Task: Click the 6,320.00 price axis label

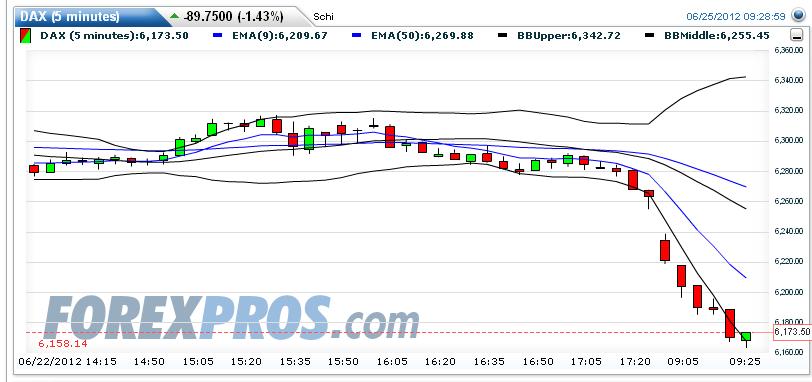Action: [788, 110]
